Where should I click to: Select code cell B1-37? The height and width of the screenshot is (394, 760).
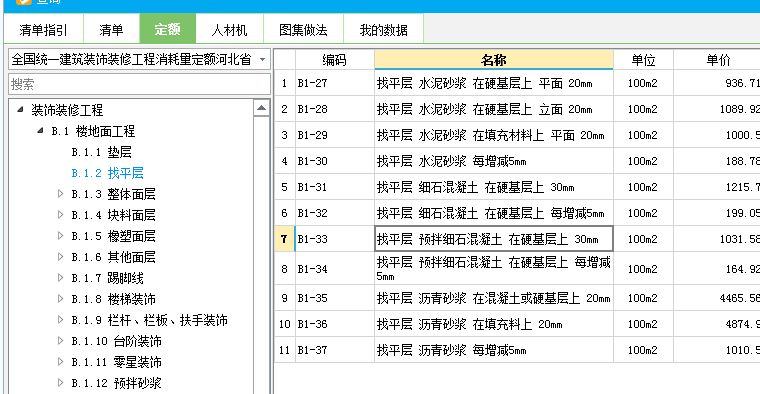(334, 350)
